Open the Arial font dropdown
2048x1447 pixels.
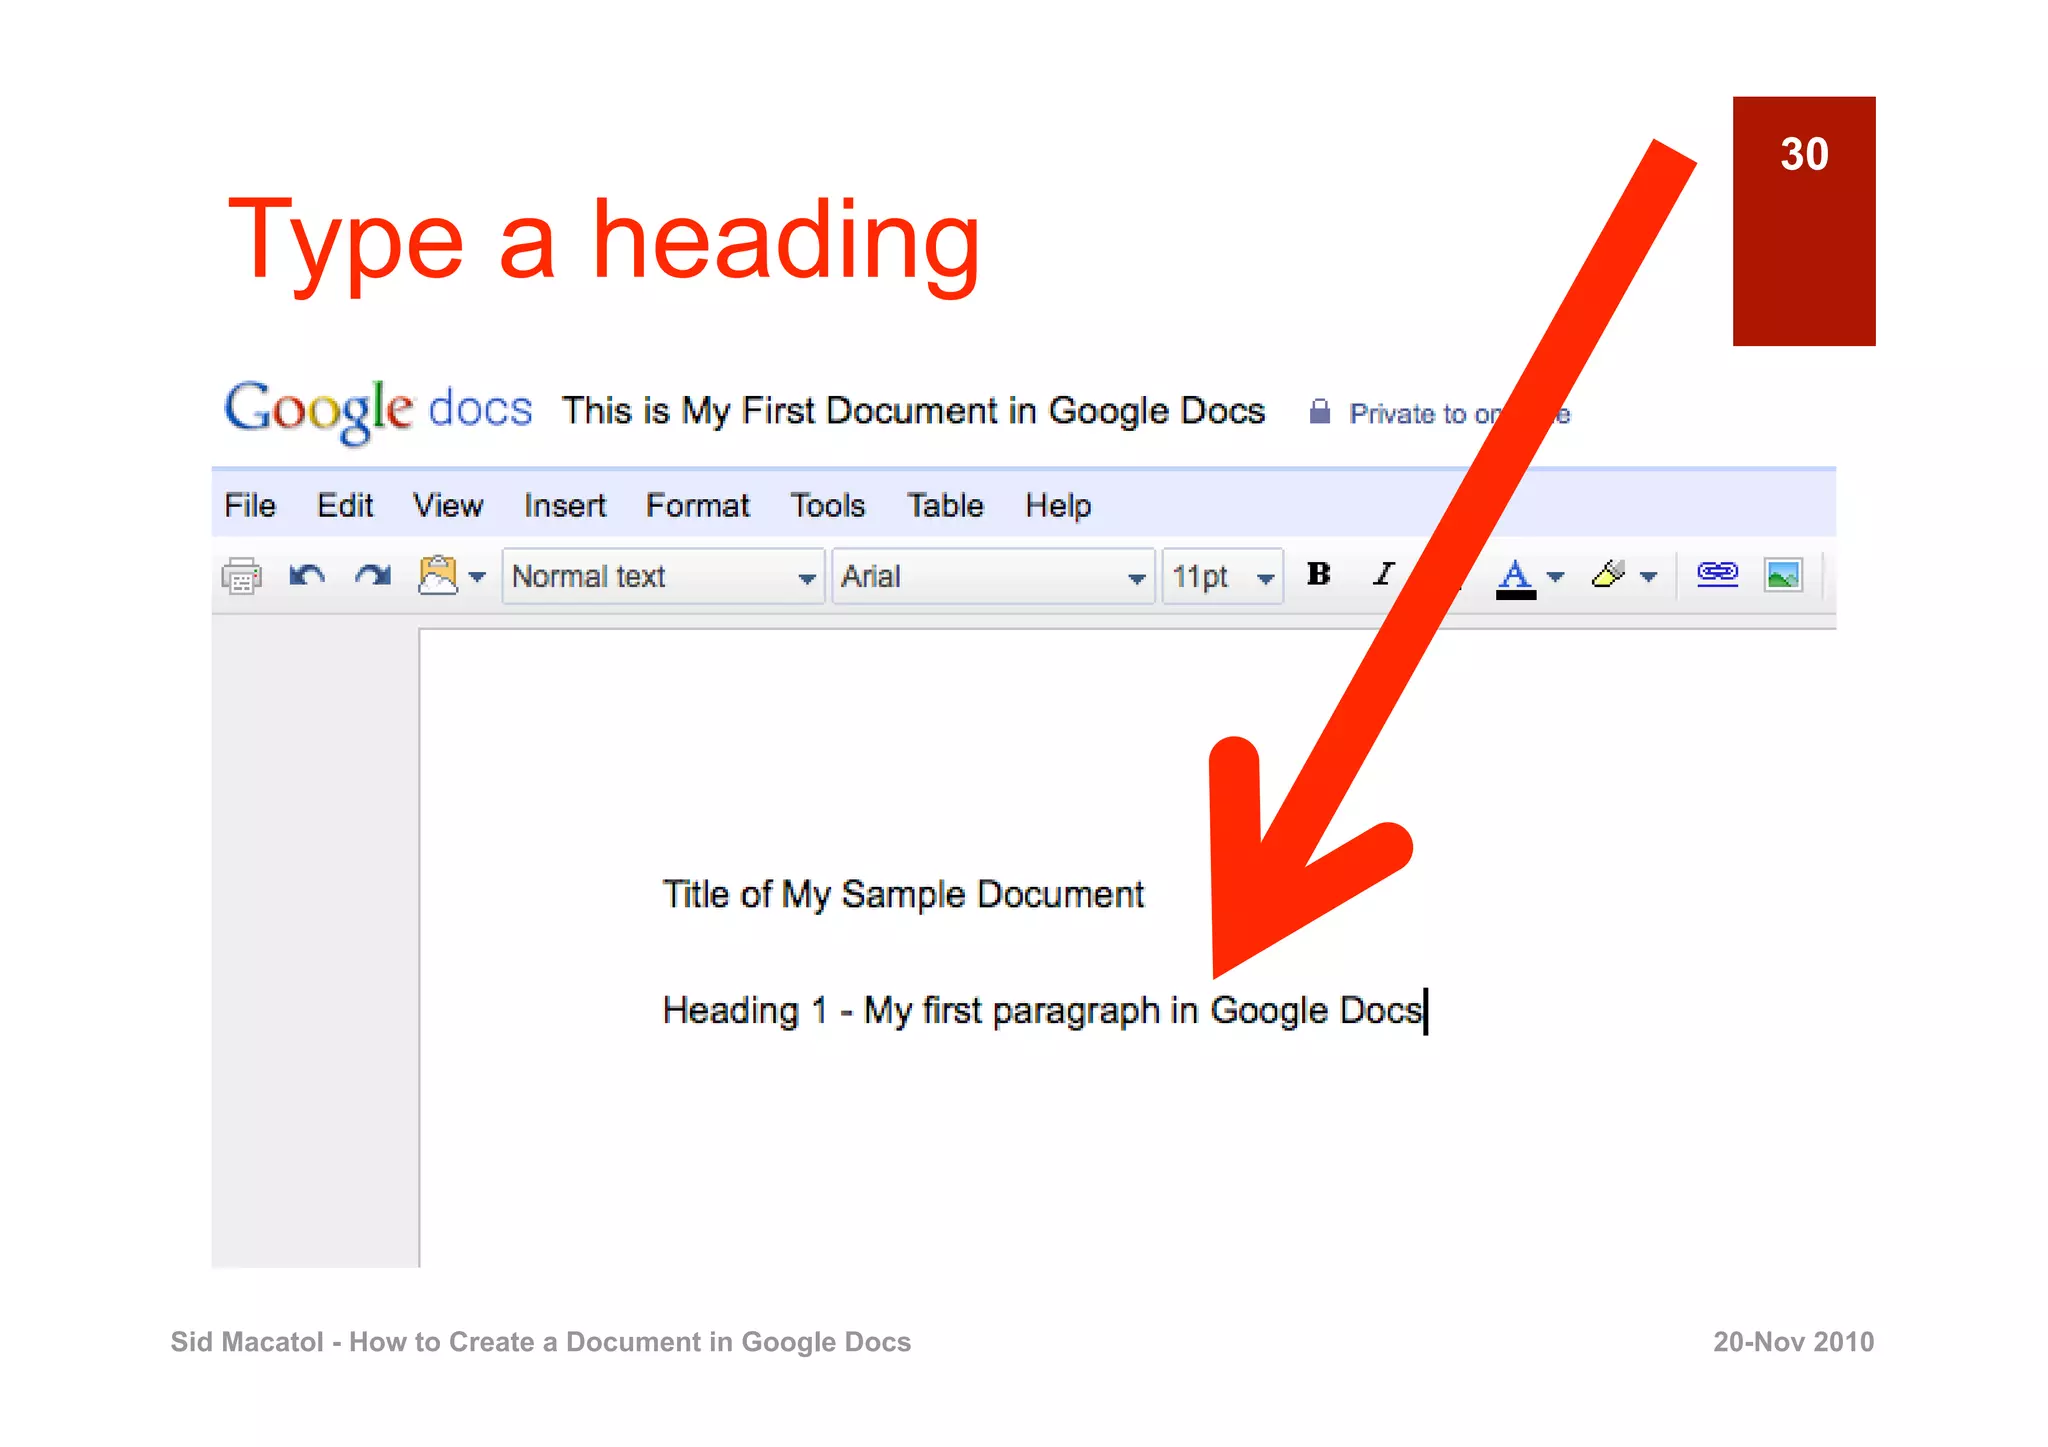993,577
